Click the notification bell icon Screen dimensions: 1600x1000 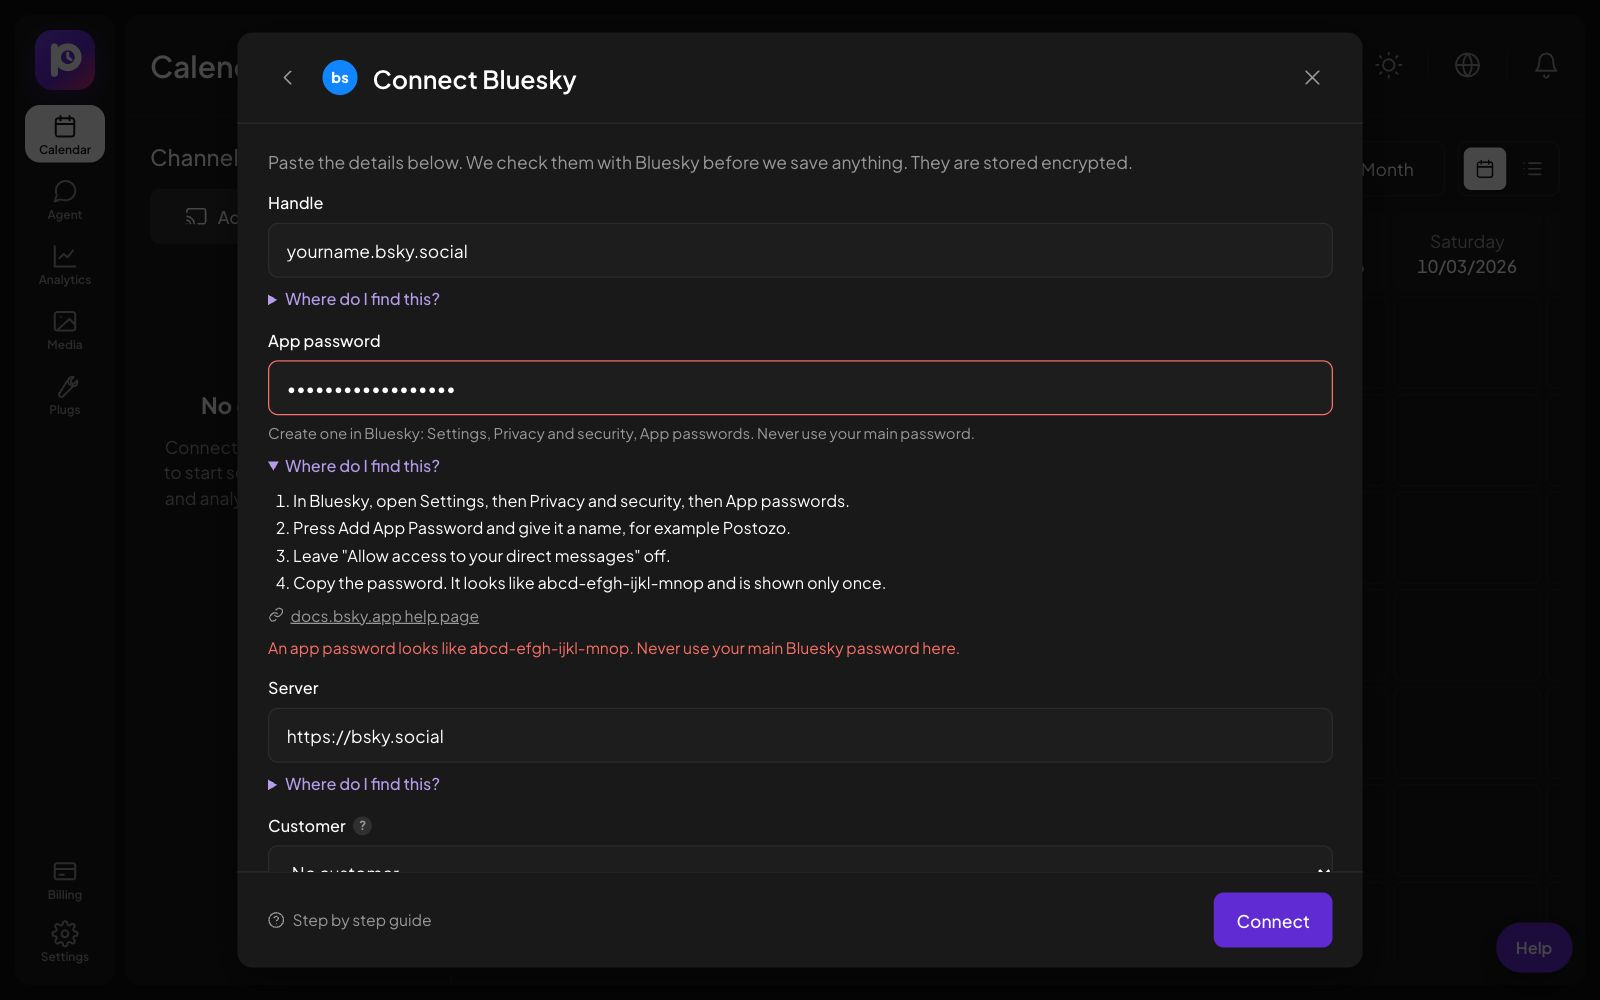point(1546,65)
